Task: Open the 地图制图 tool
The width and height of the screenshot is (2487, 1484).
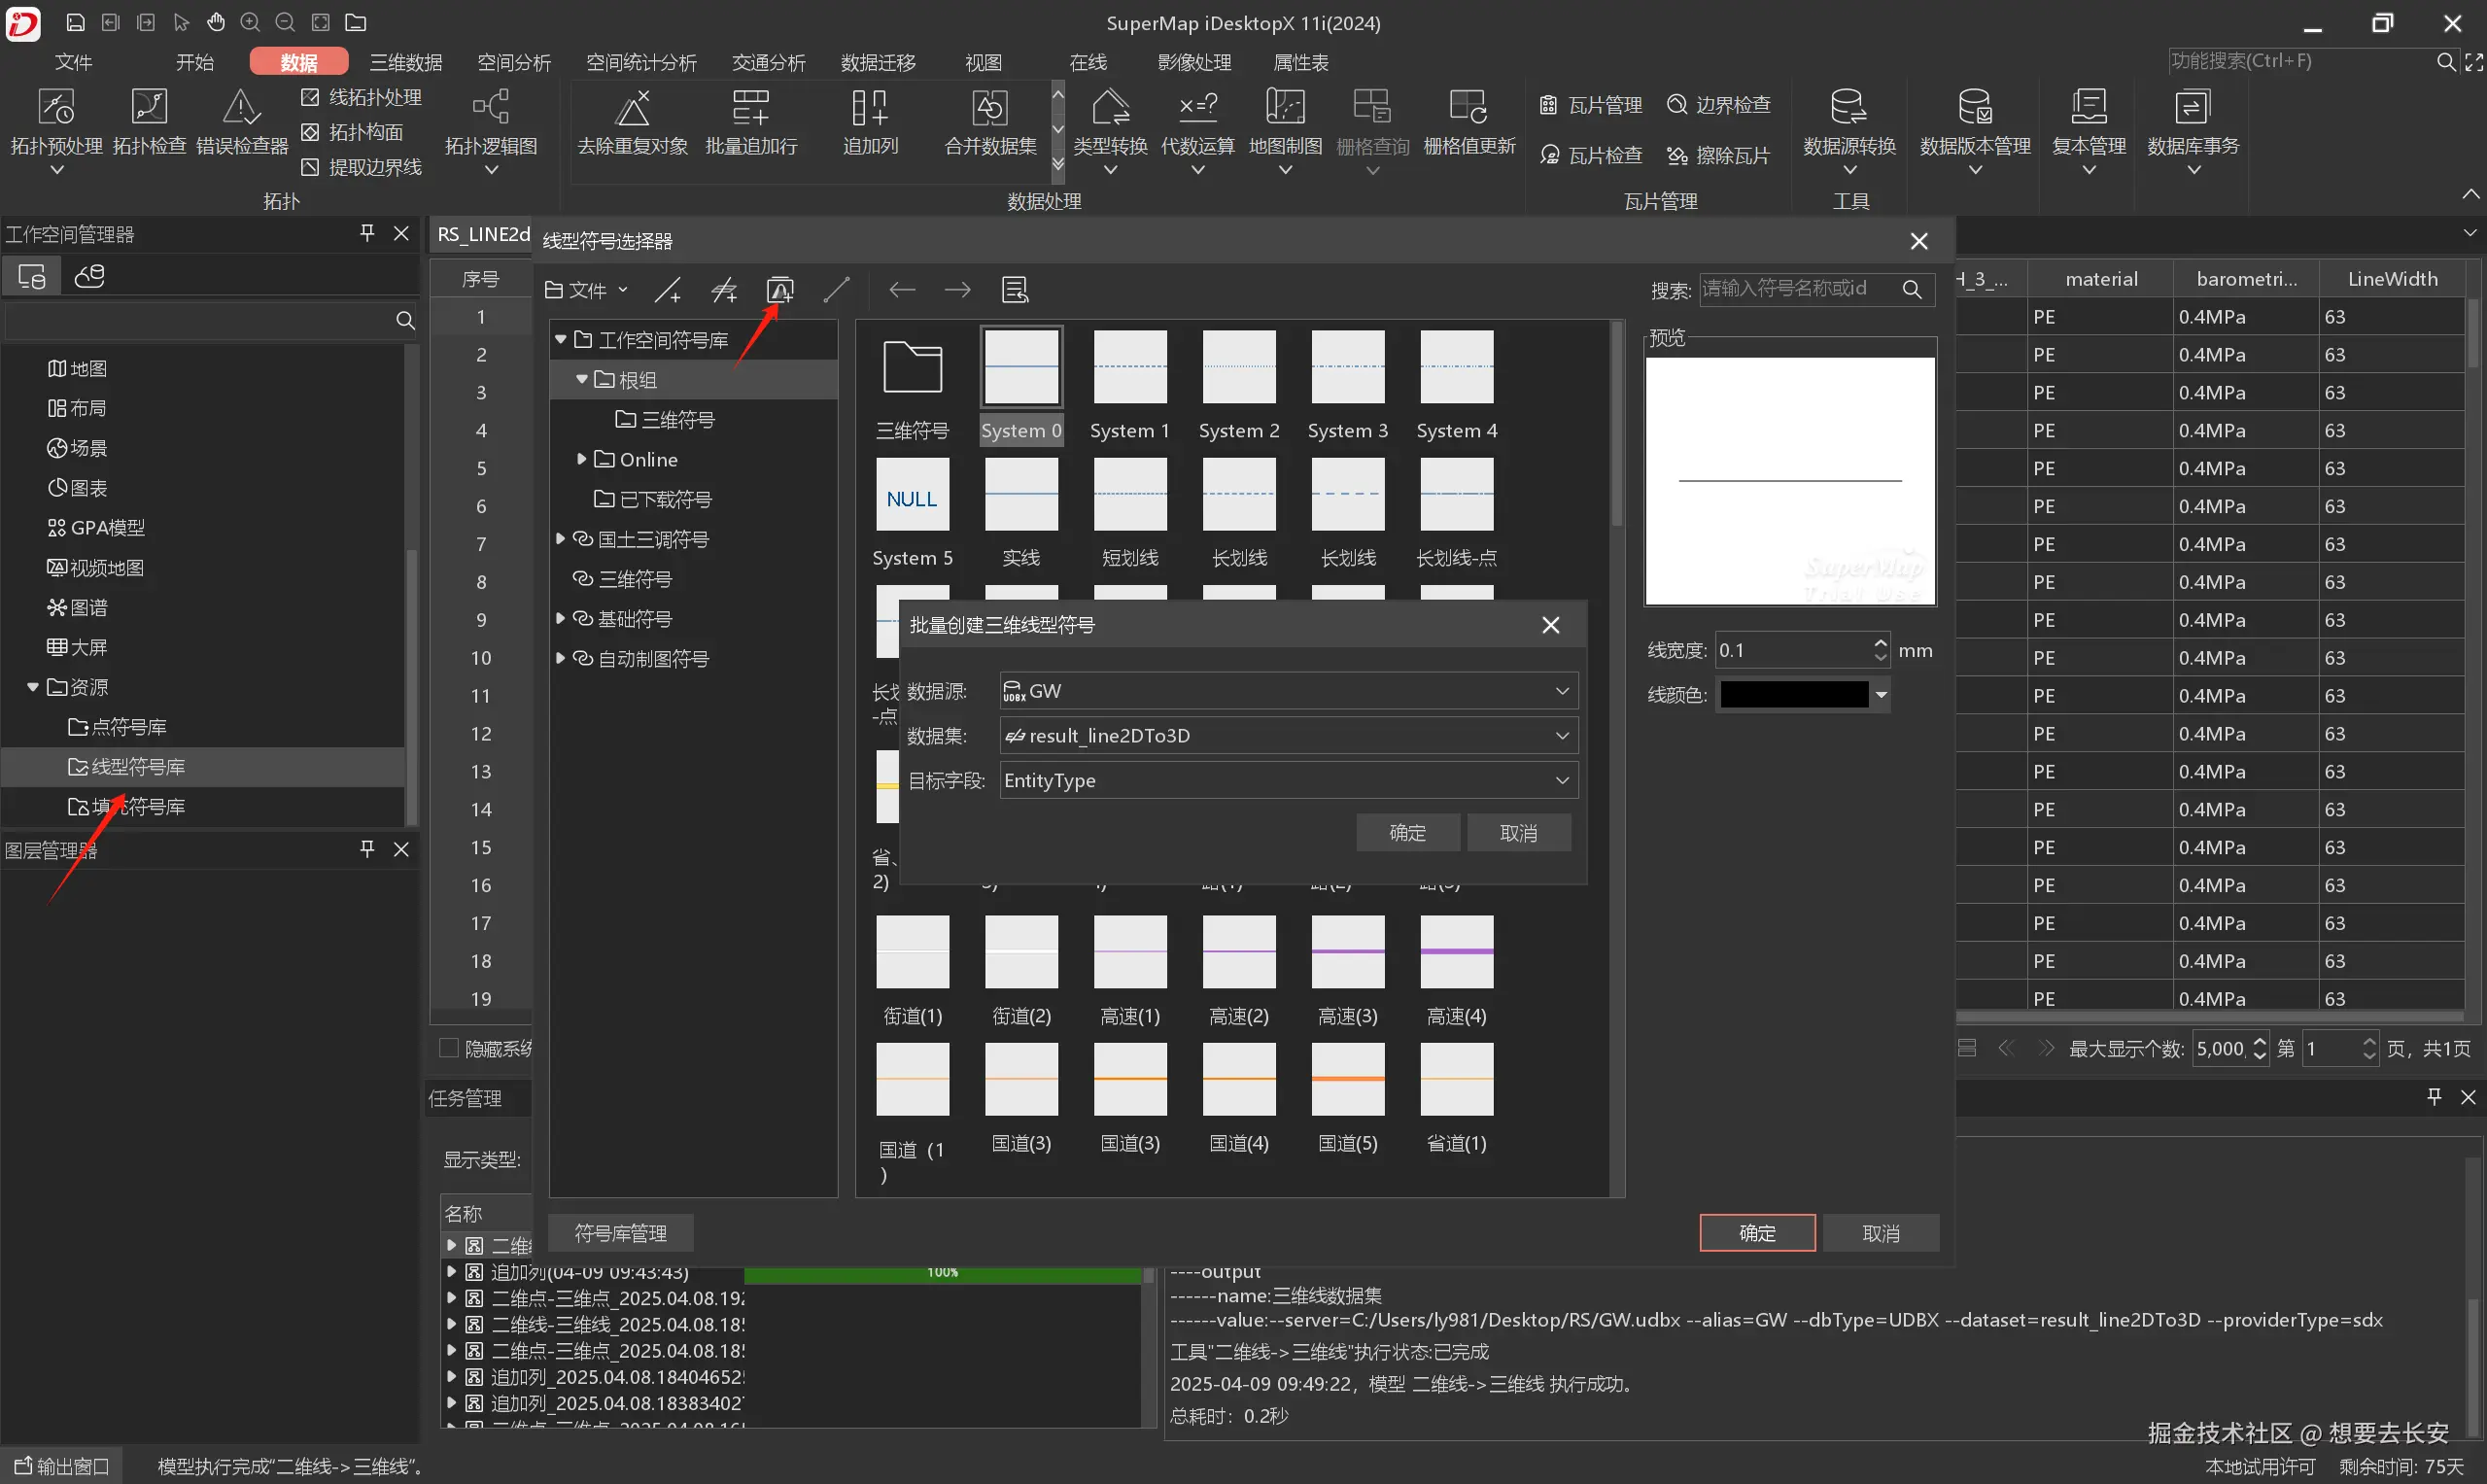Action: click(1286, 130)
